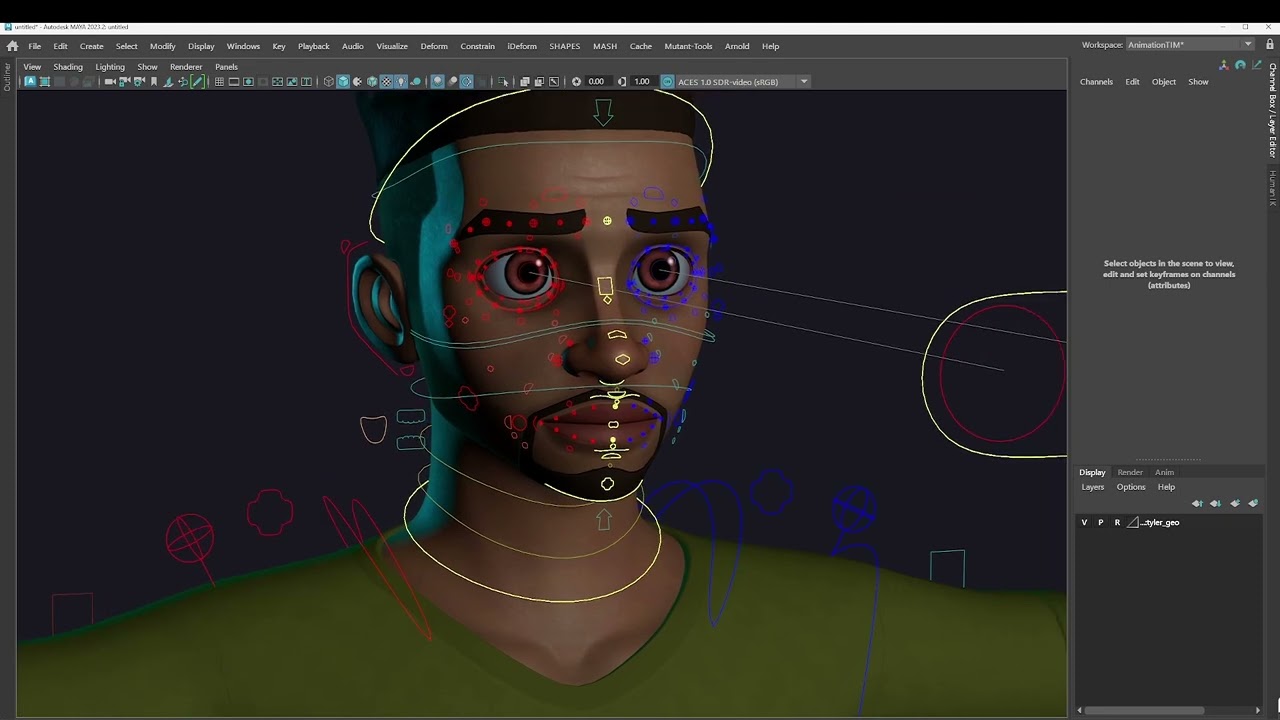Toggle Textured display in panel toolbar
1280x720 pixels.
(386, 81)
